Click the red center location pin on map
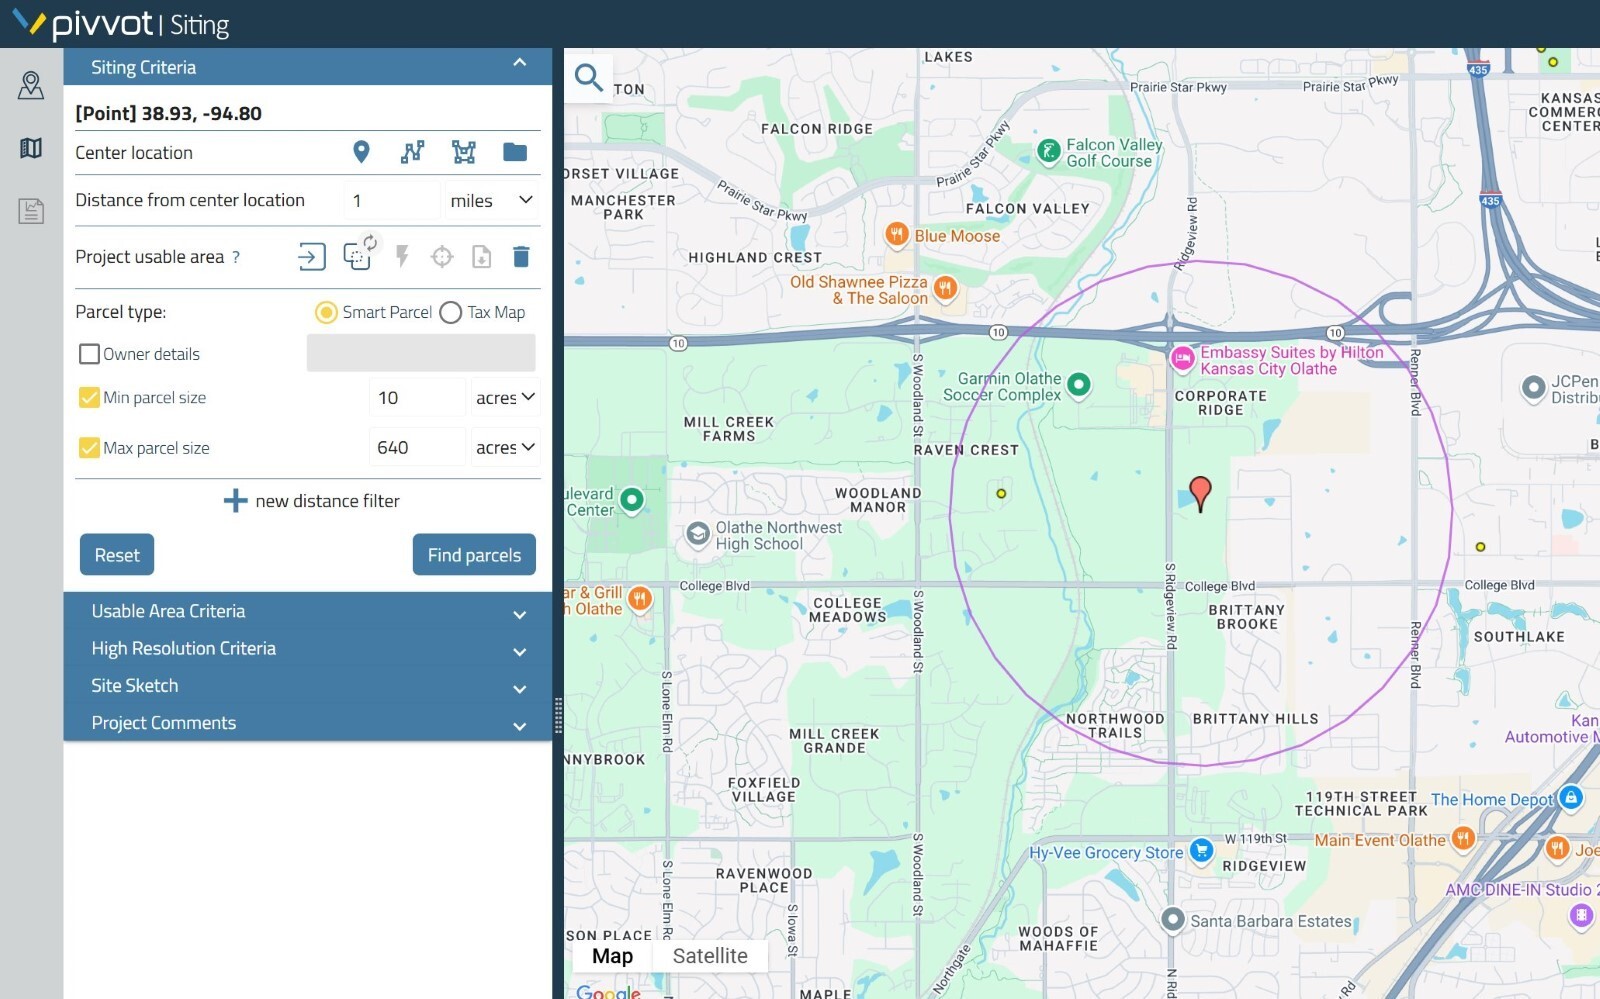 tap(1200, 494)
